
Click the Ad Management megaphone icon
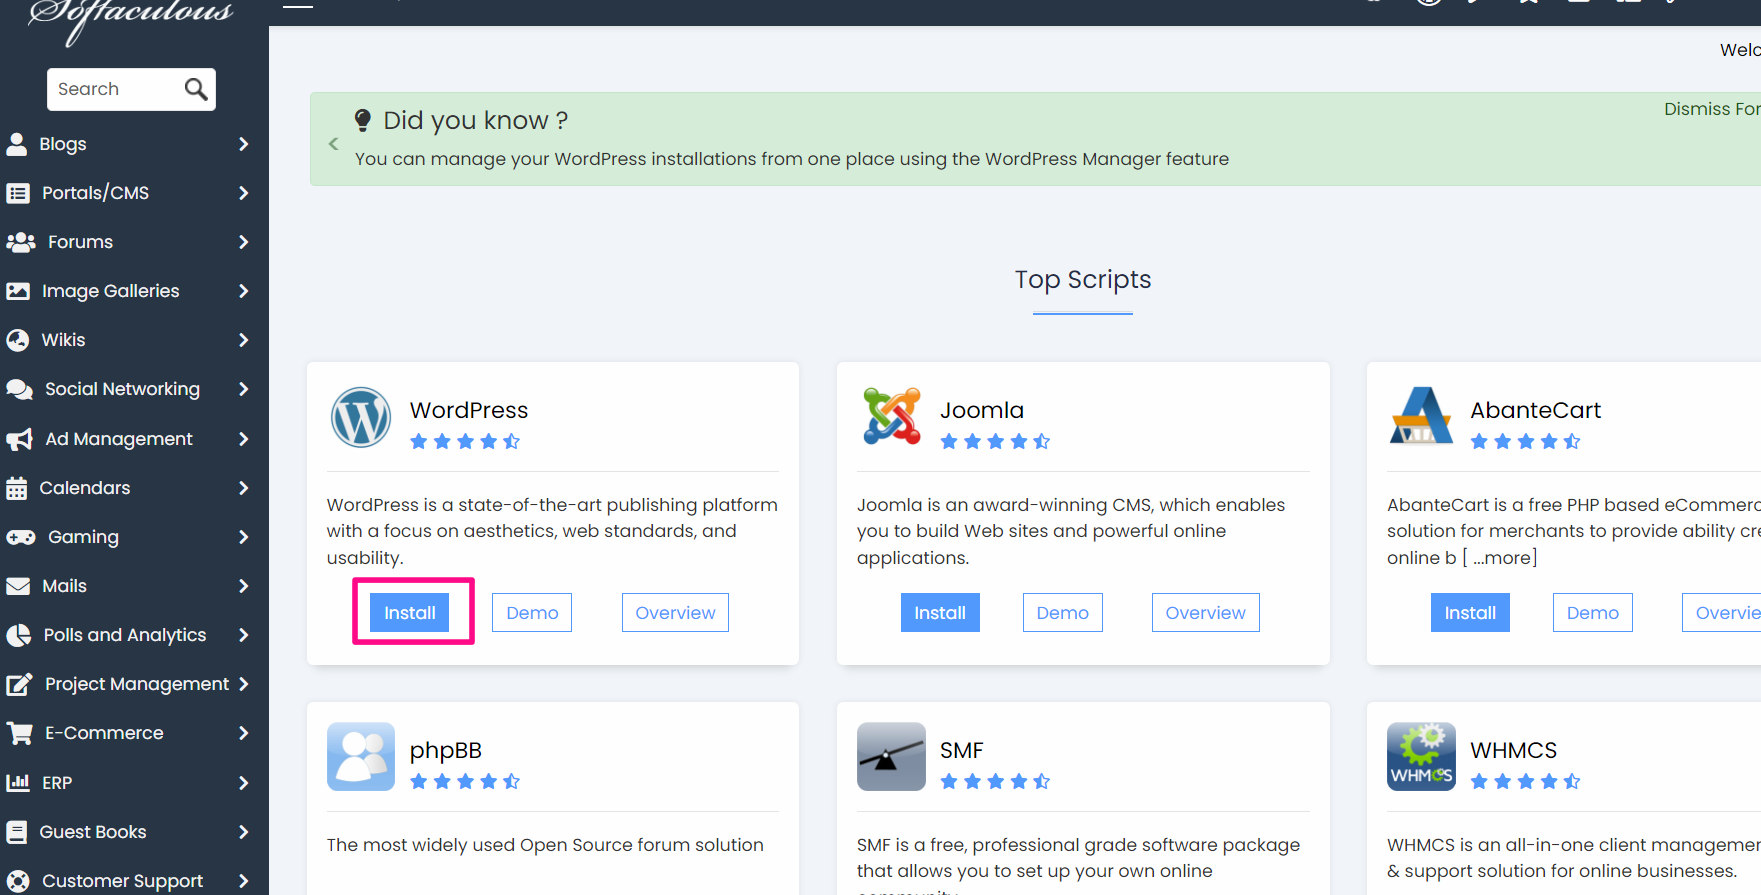pyautogui.click(x=20, y=439)
